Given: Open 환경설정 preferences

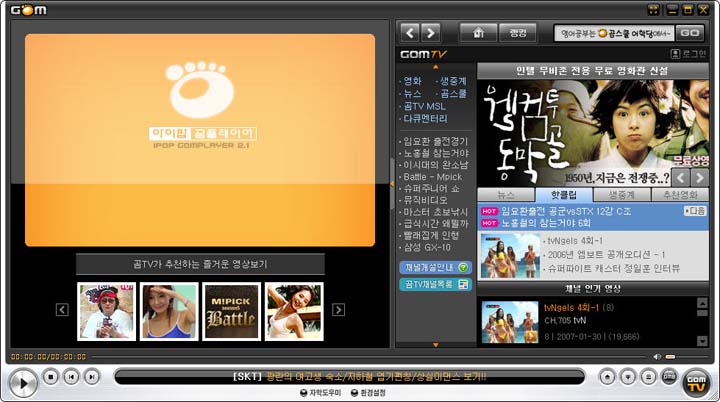Looking at the screenshot, I should [368, 393].
